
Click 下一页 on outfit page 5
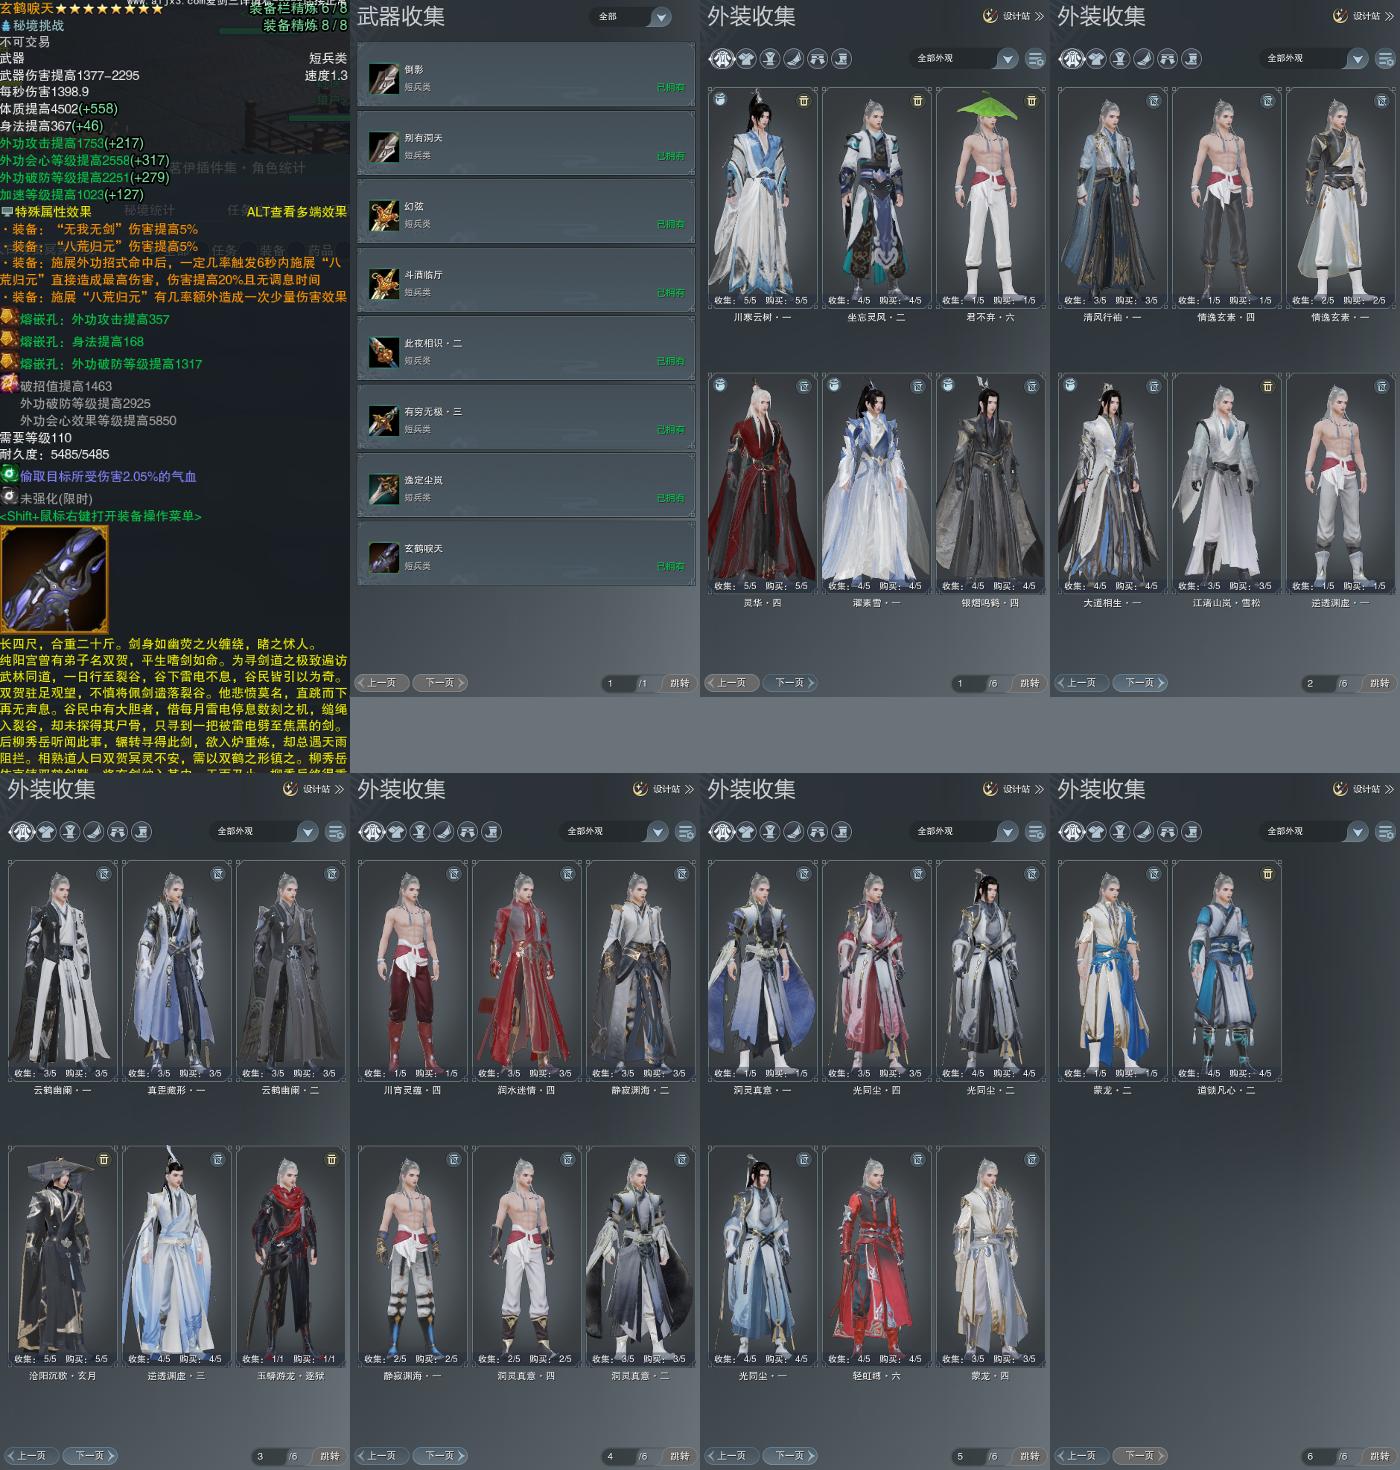790,1456
